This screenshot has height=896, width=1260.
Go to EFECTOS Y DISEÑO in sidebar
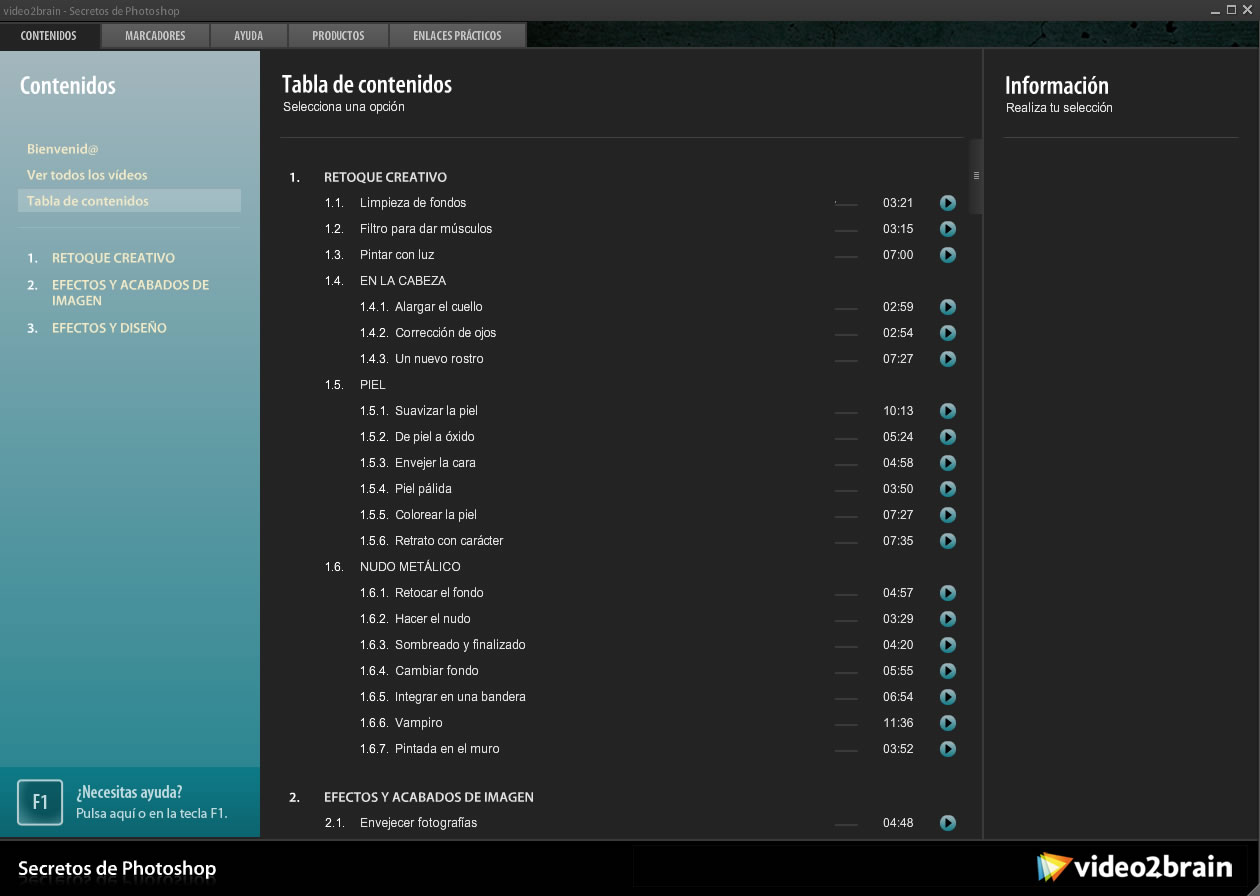pyautogui.click(x=109, y=328)
